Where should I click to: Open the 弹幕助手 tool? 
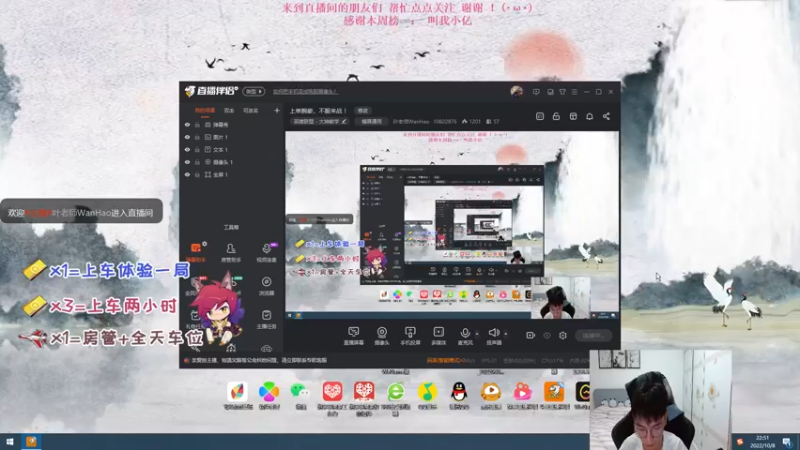point(196,252)
